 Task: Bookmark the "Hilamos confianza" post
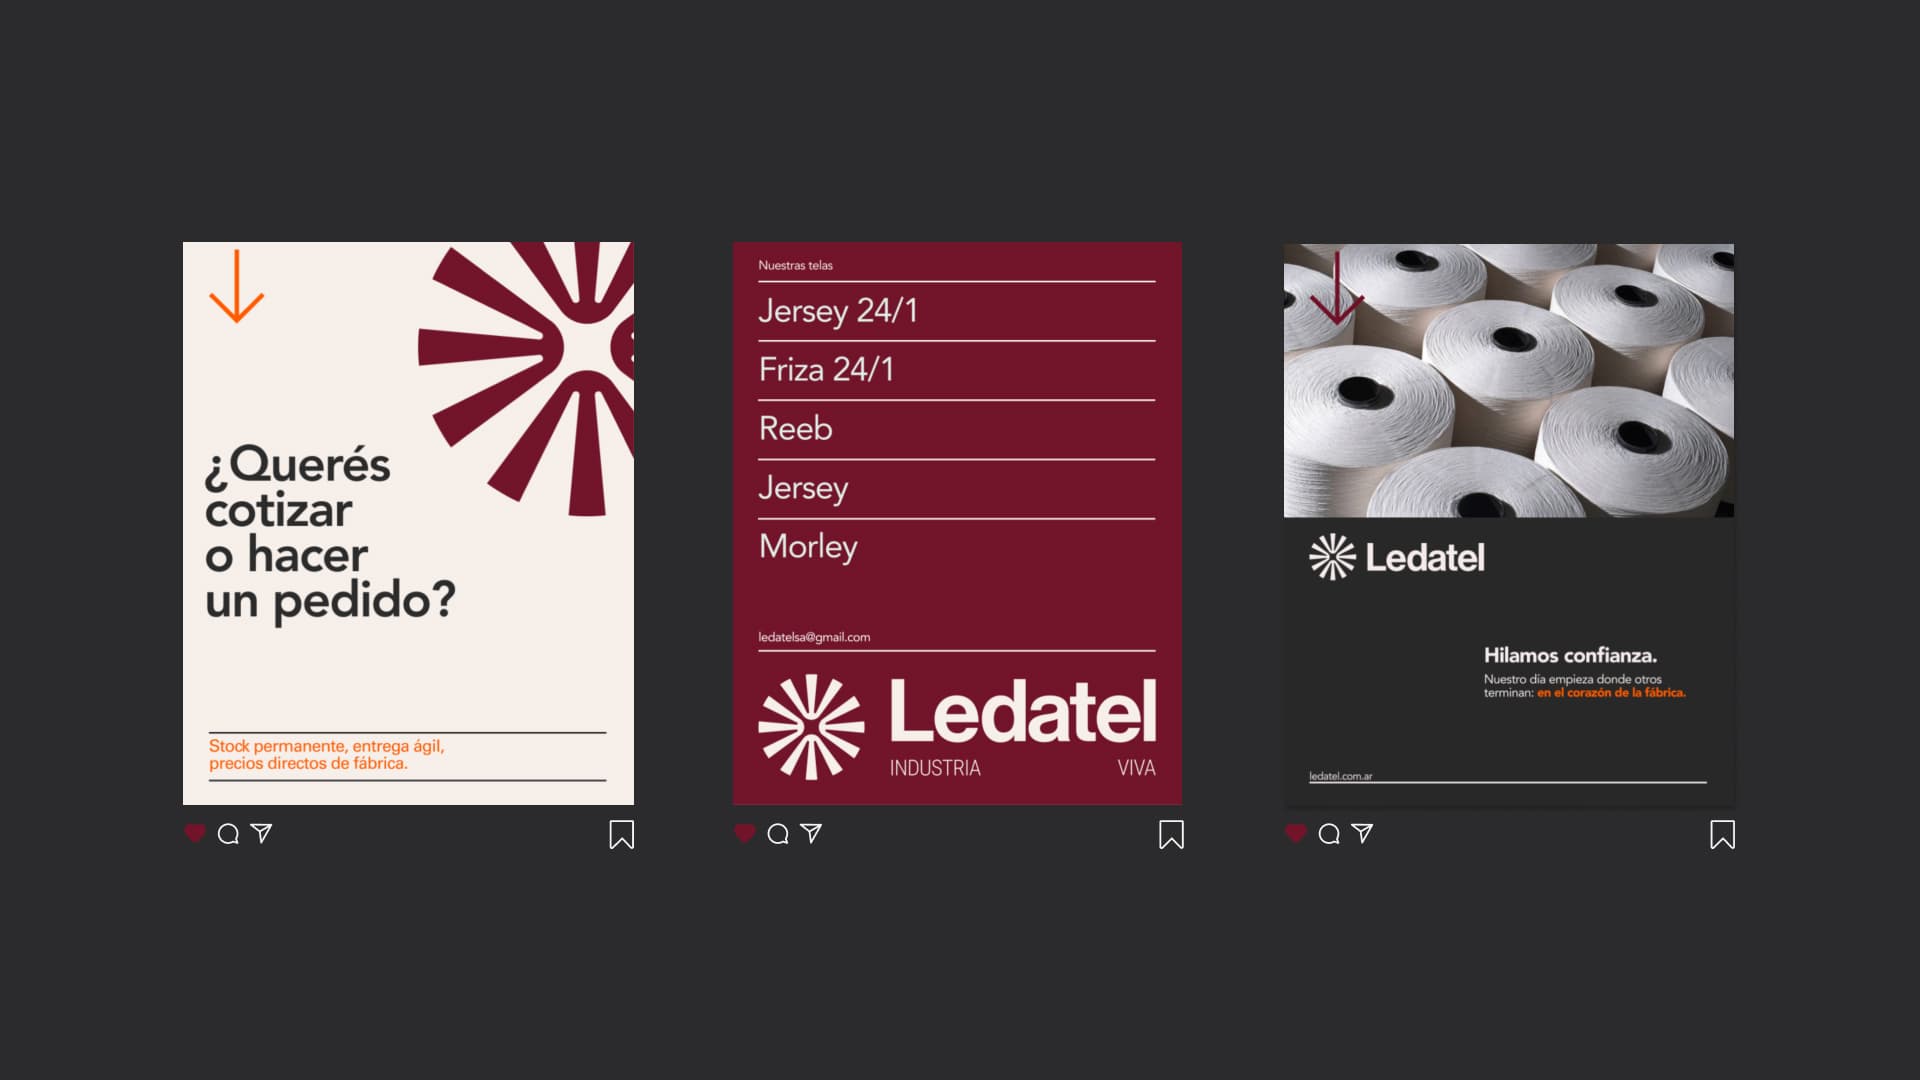point(1723,835)
